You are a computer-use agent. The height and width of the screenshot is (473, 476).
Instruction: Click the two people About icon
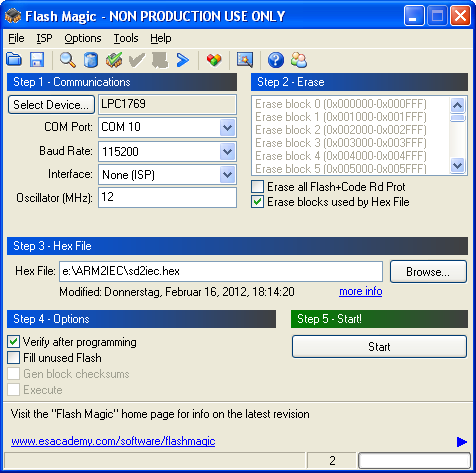click(x=299, y=60)
